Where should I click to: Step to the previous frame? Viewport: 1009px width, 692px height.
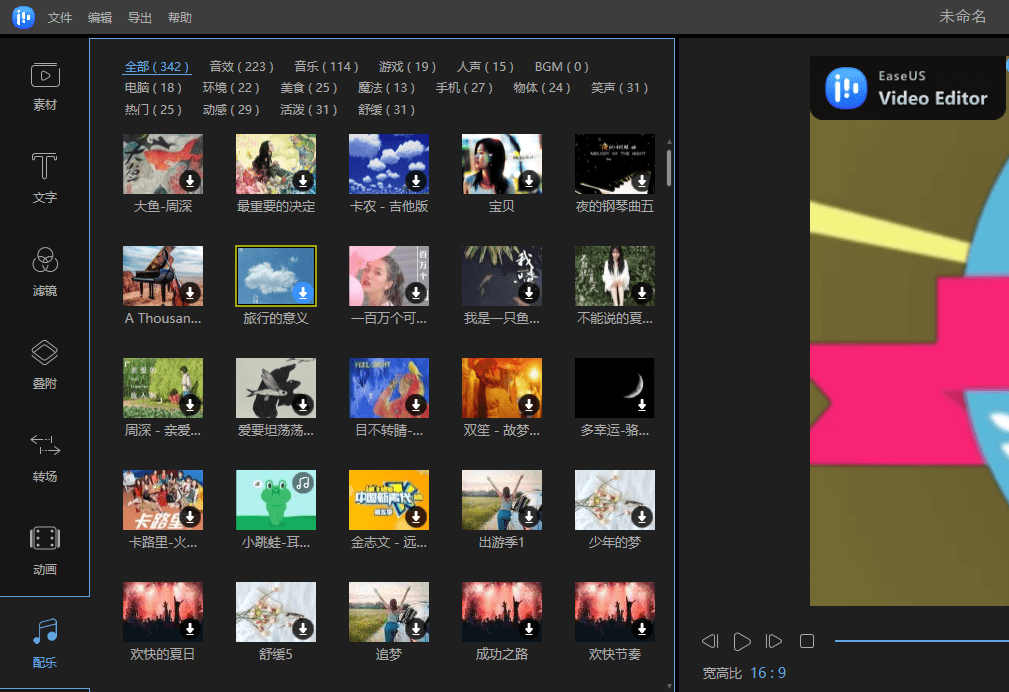pyautogui.click(x=710, y=641)
